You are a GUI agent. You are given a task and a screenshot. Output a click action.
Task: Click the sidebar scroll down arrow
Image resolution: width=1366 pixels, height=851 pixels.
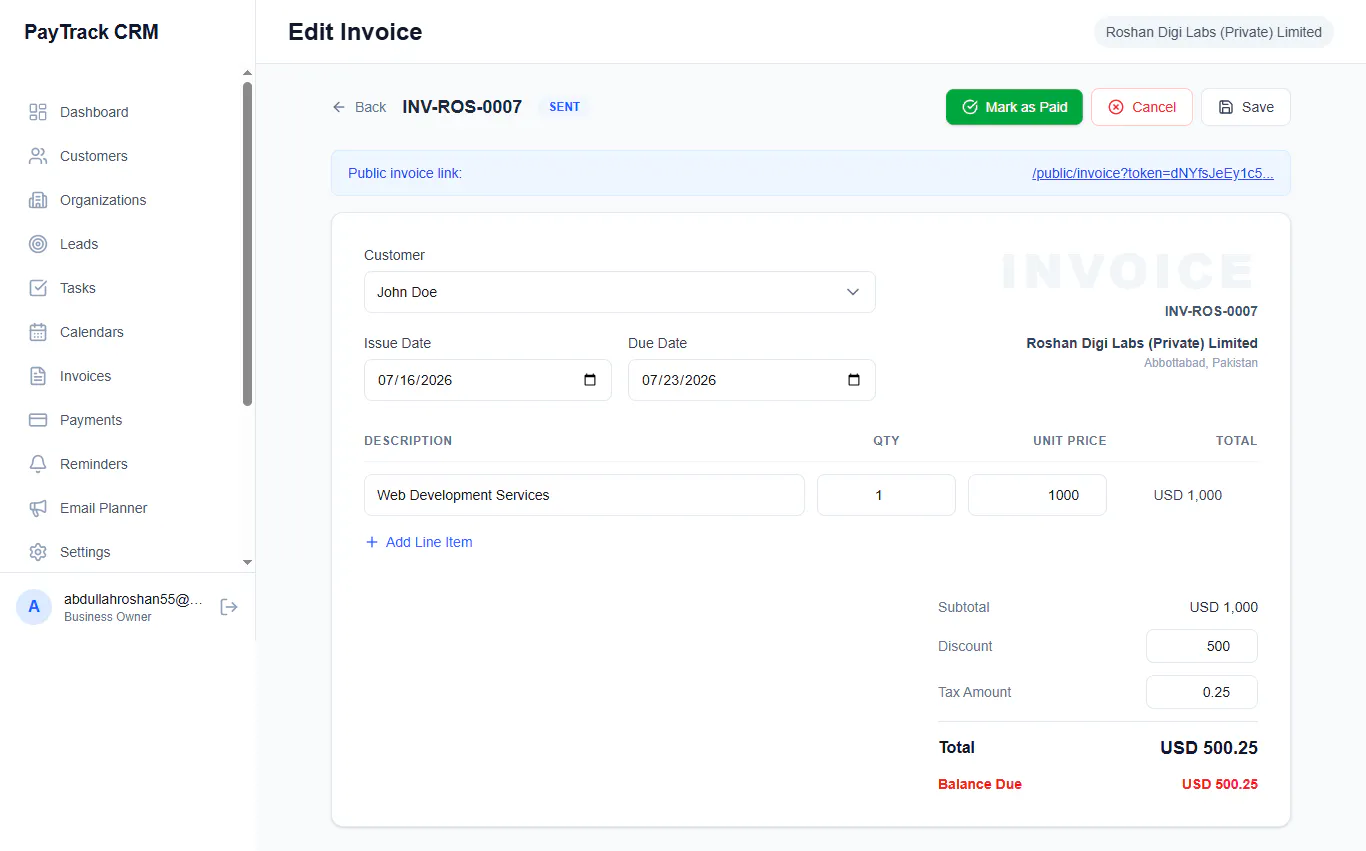click(248, 563)
